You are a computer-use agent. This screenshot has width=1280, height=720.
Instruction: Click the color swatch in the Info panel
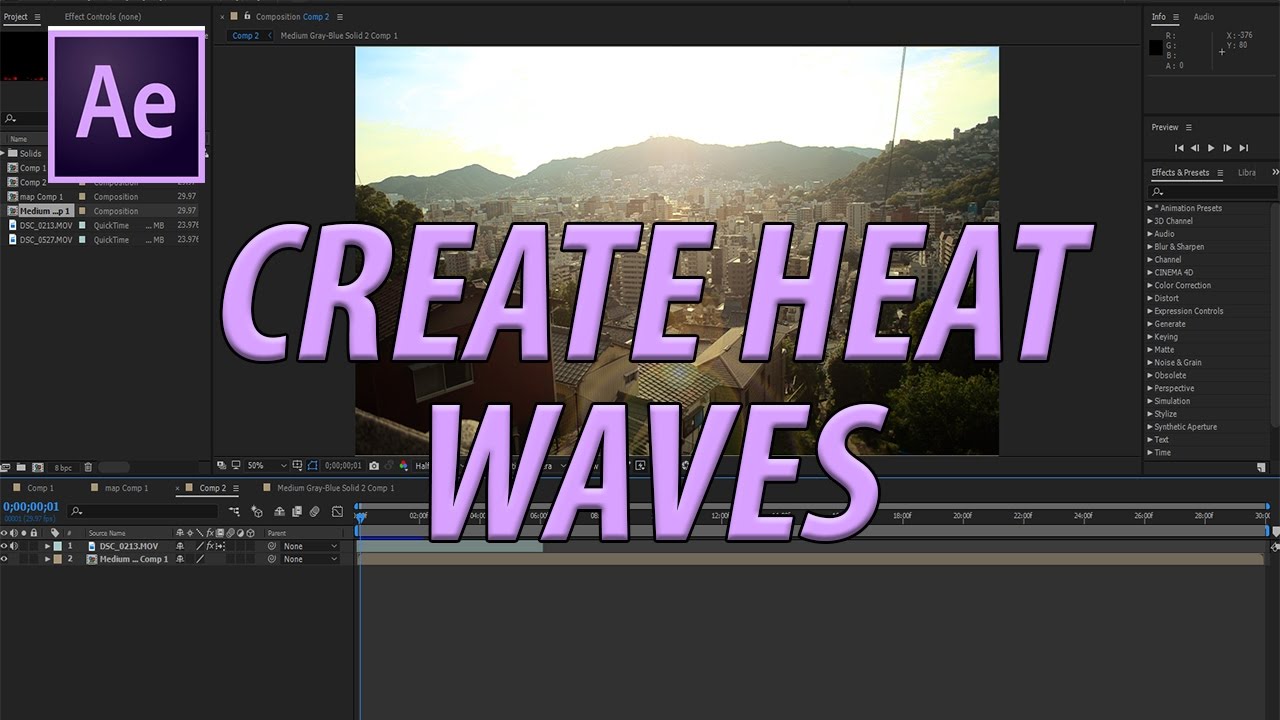[1156, 47]
